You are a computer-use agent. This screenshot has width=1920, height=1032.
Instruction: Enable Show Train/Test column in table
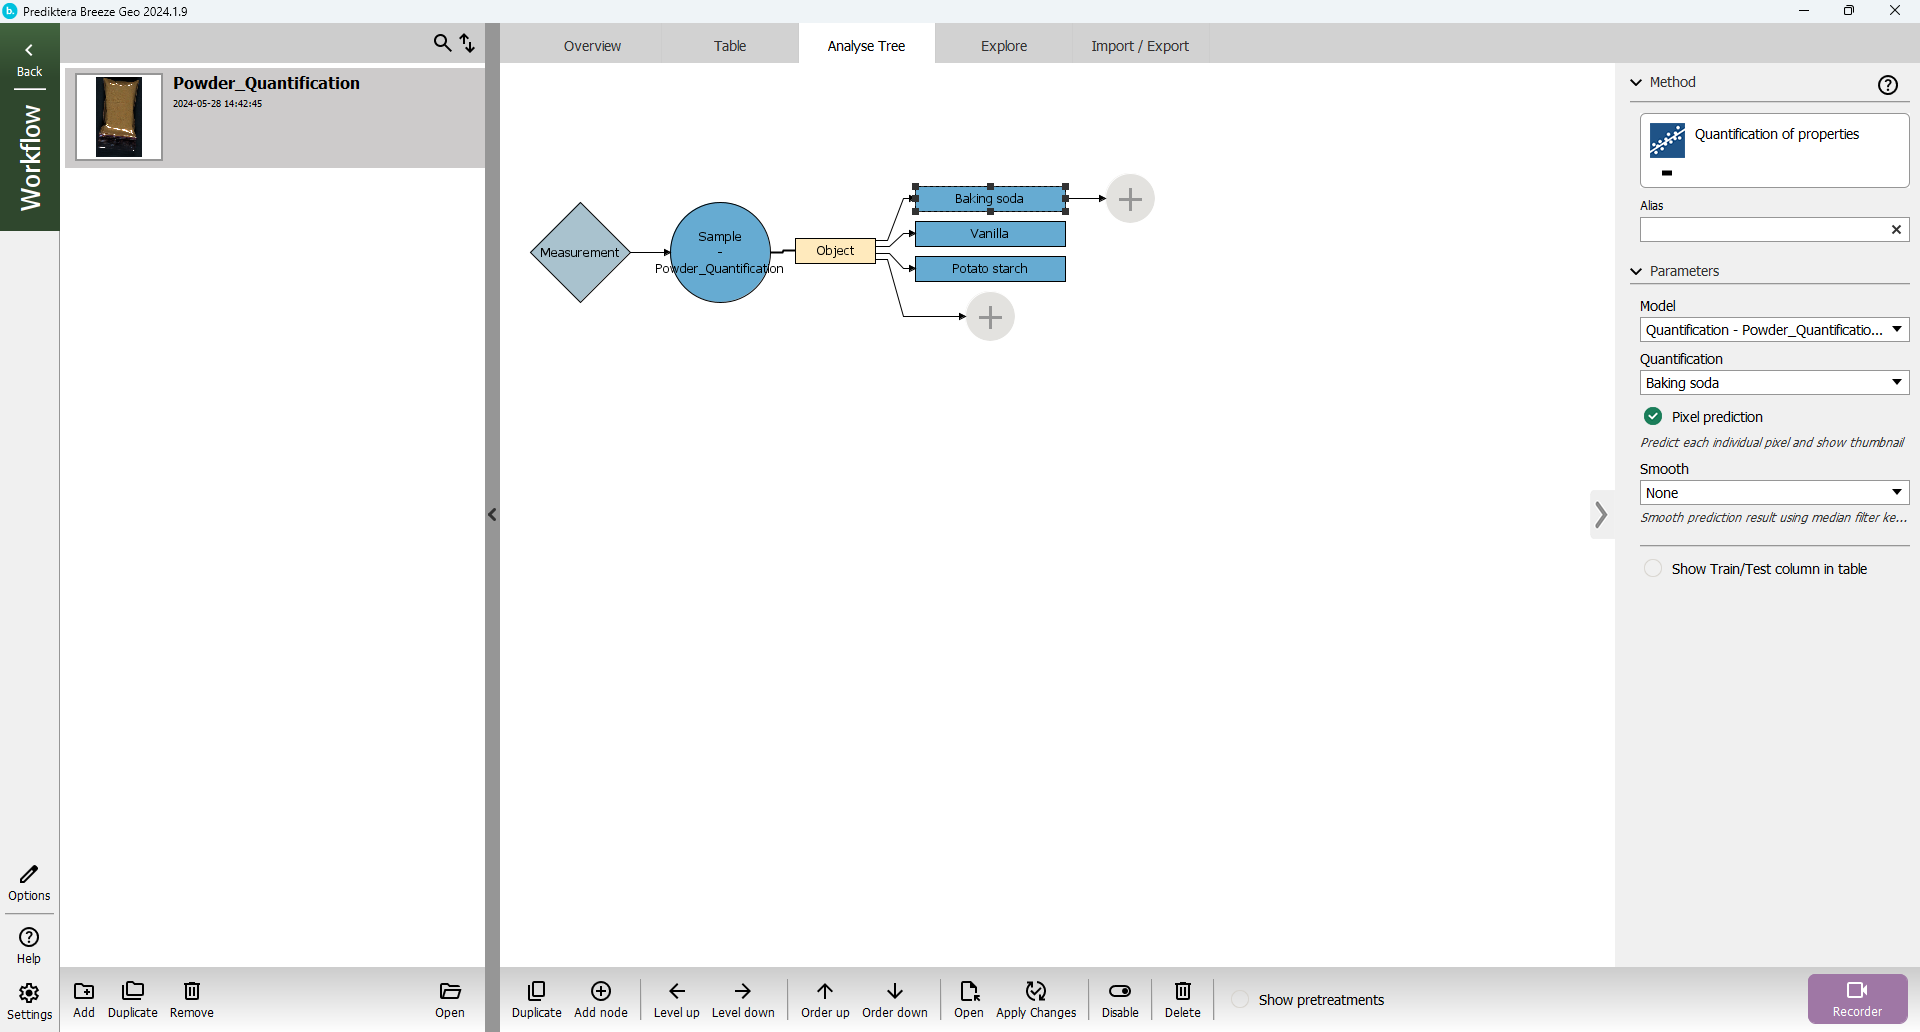tap(1653, 569)
